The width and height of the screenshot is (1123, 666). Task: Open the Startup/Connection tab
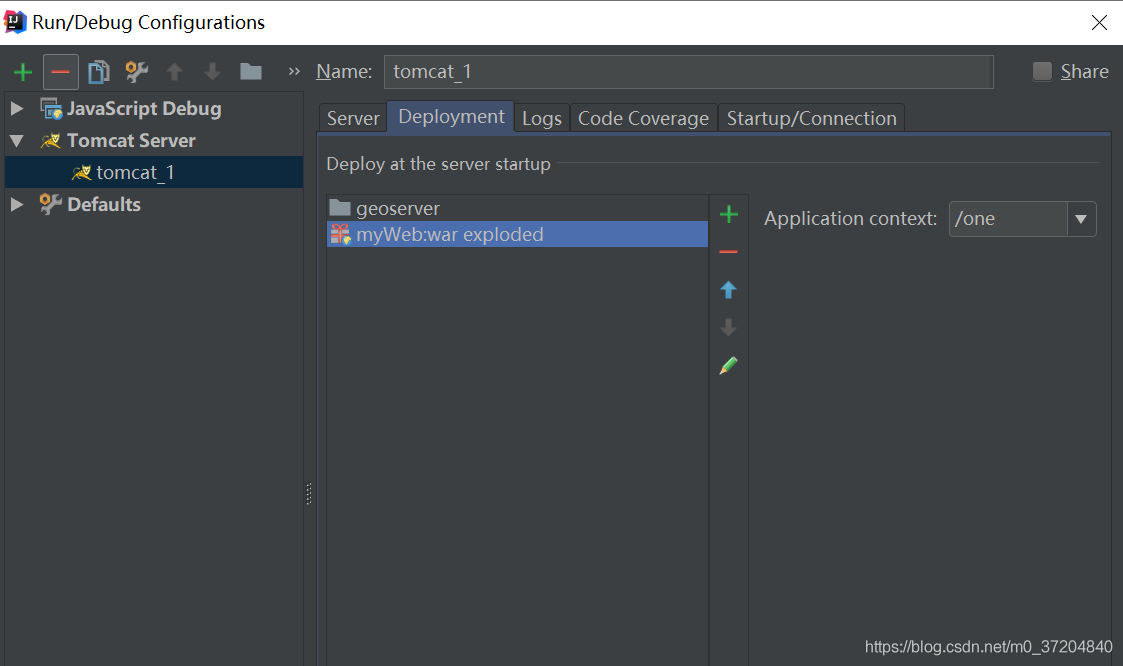click(x=811, y=118)
